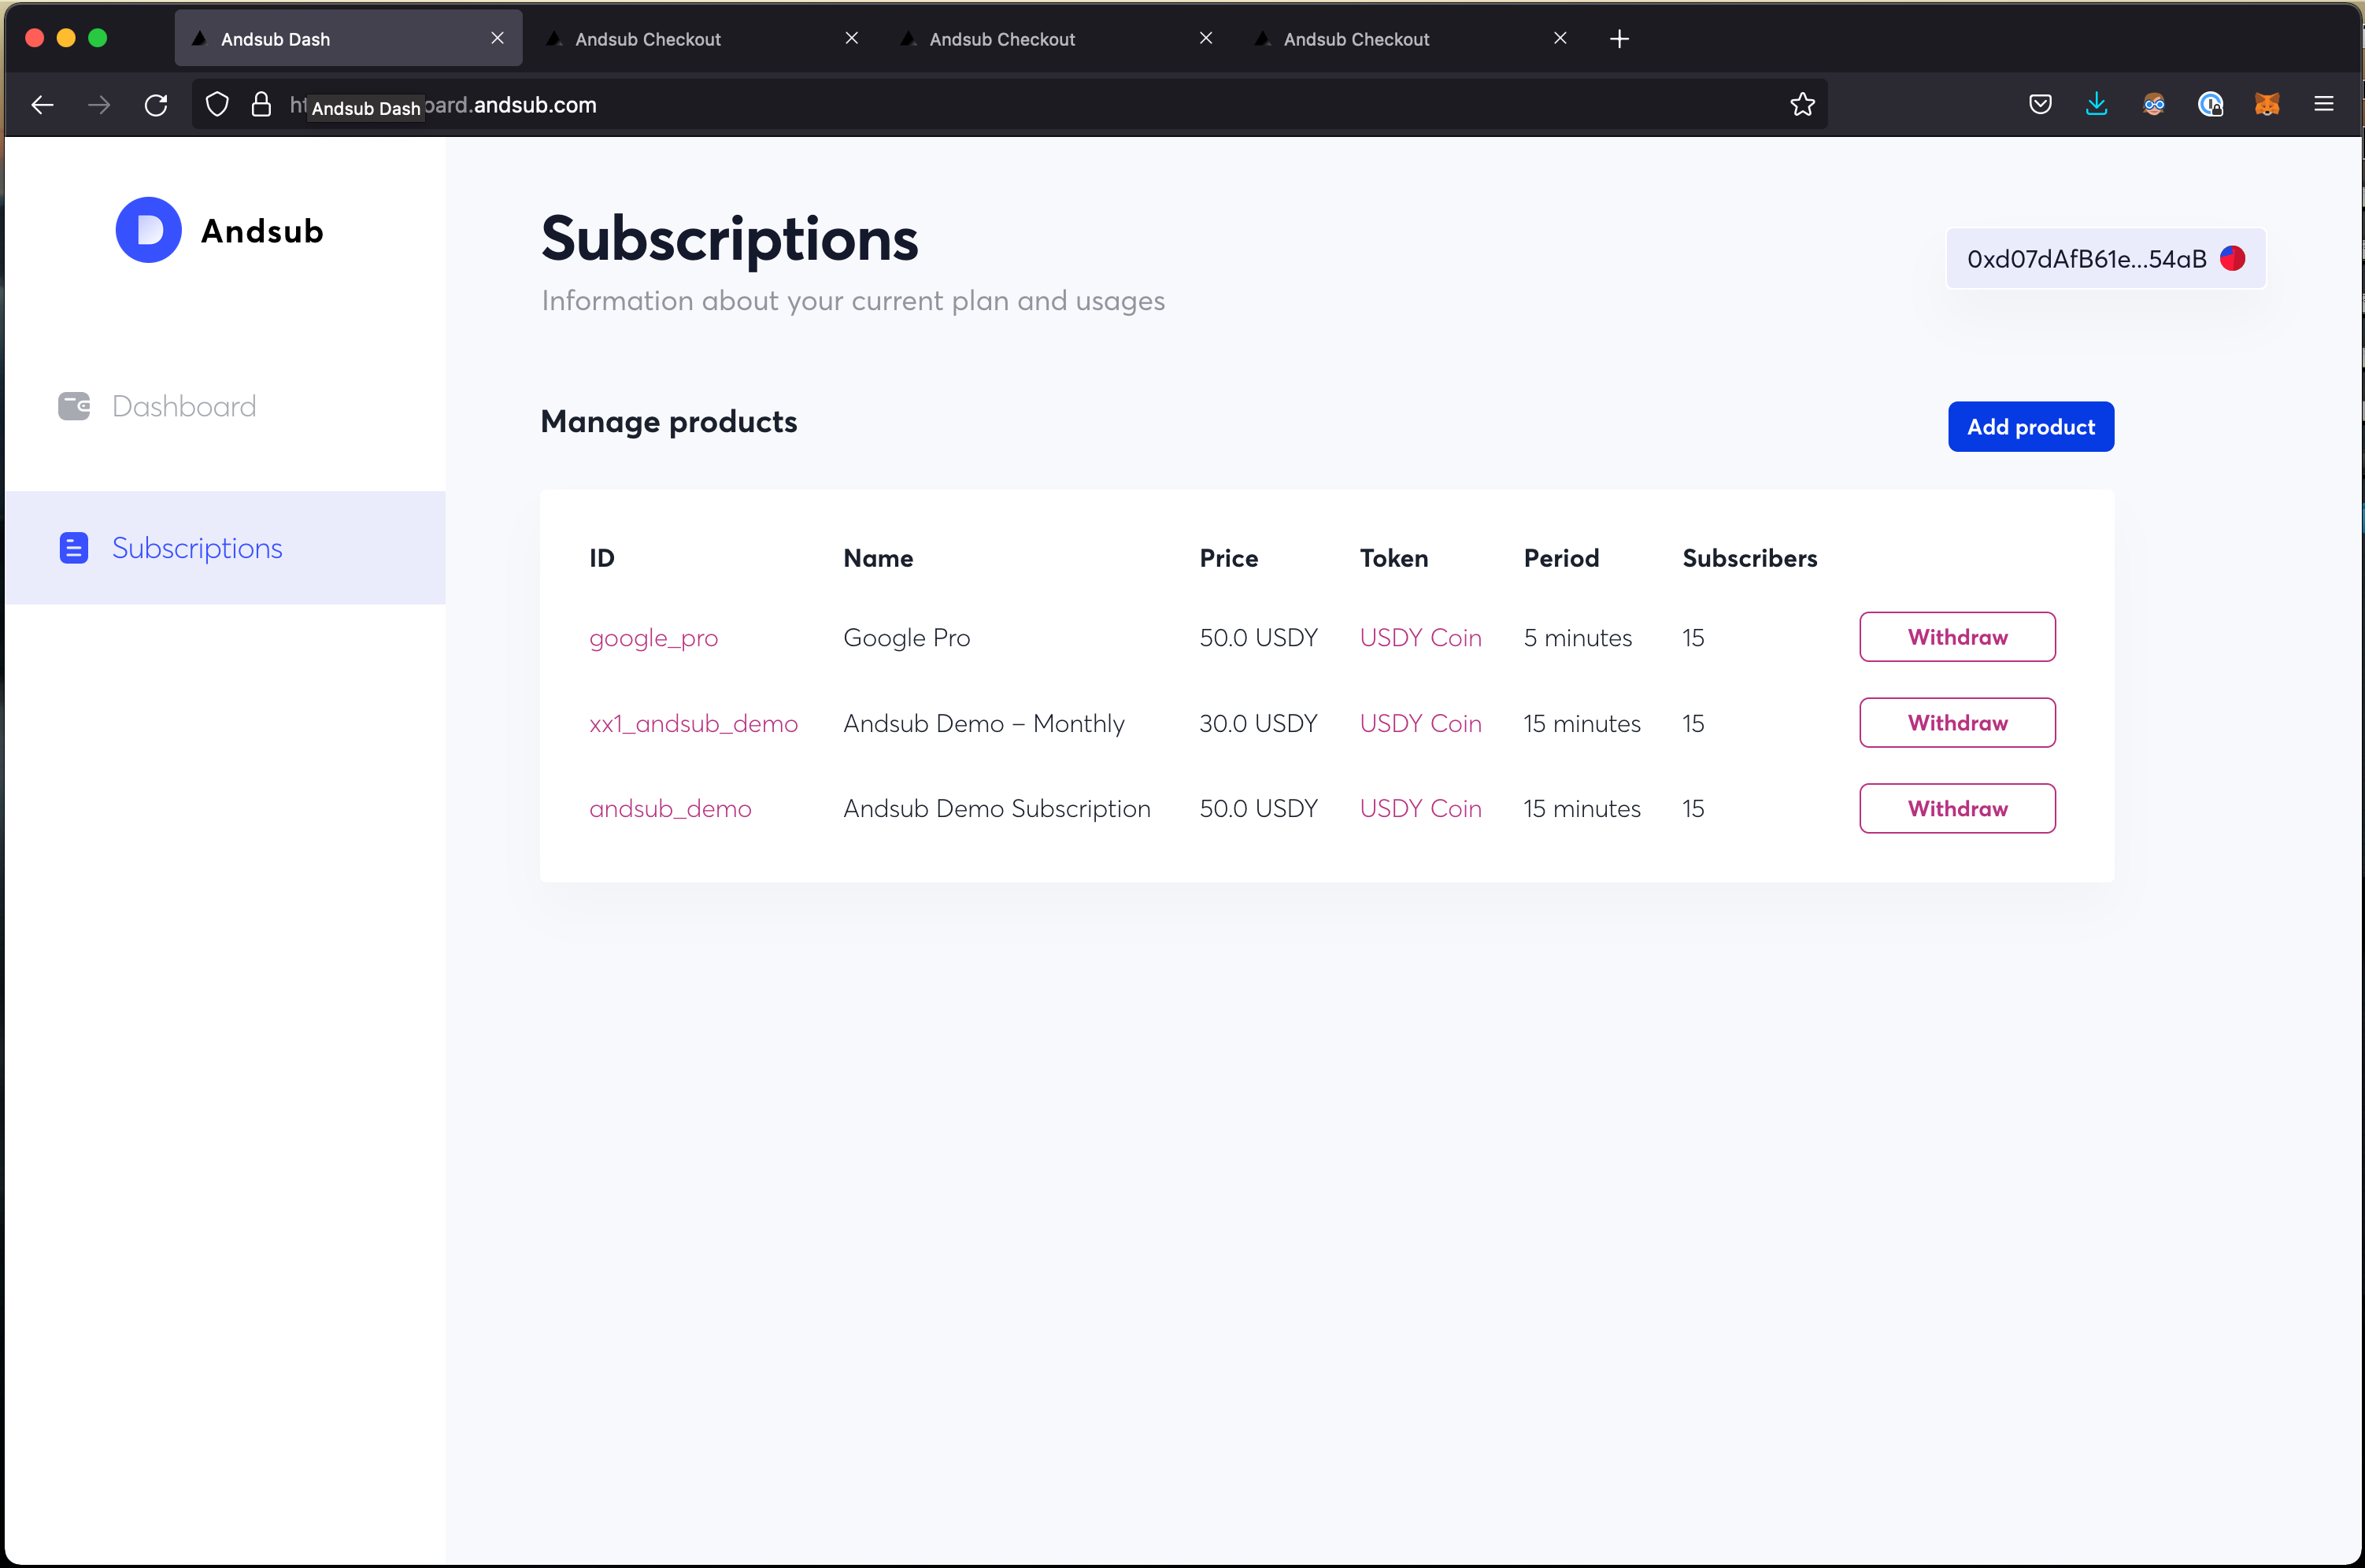Open the MetaMask fox extension
The image size is (2365, 1568).
pos(2267,105)
